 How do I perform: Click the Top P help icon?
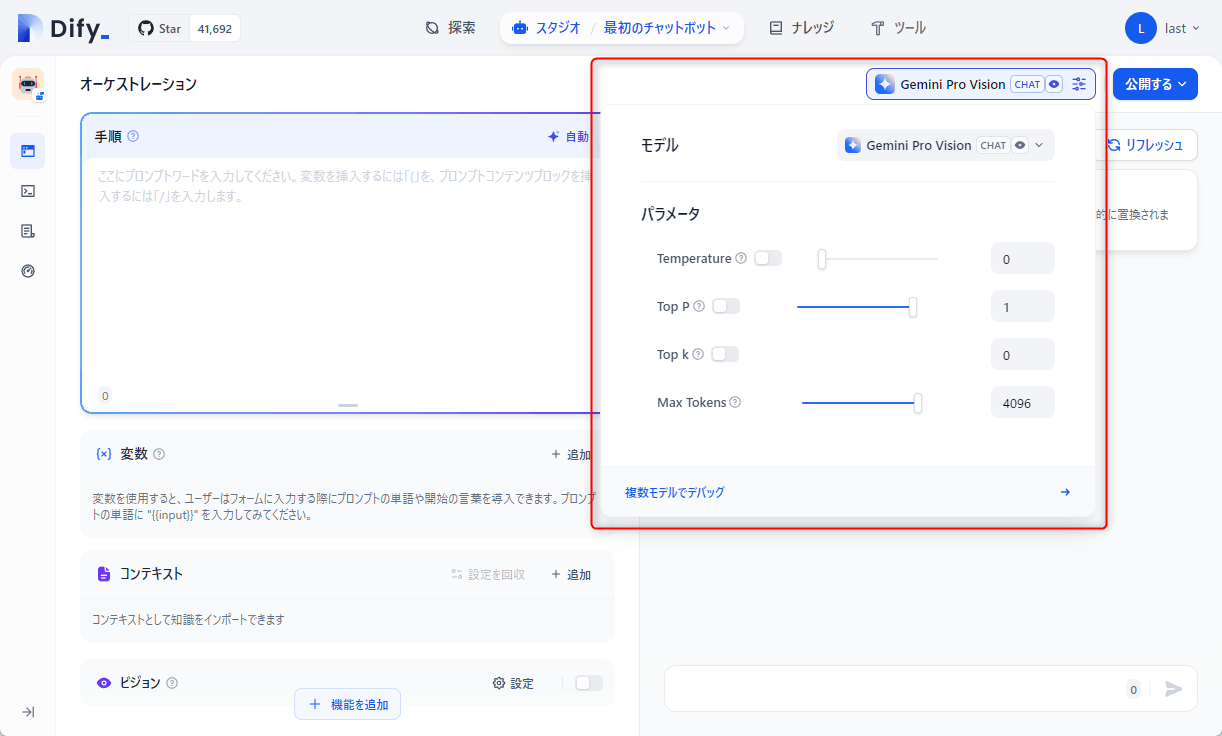(699, 306)
